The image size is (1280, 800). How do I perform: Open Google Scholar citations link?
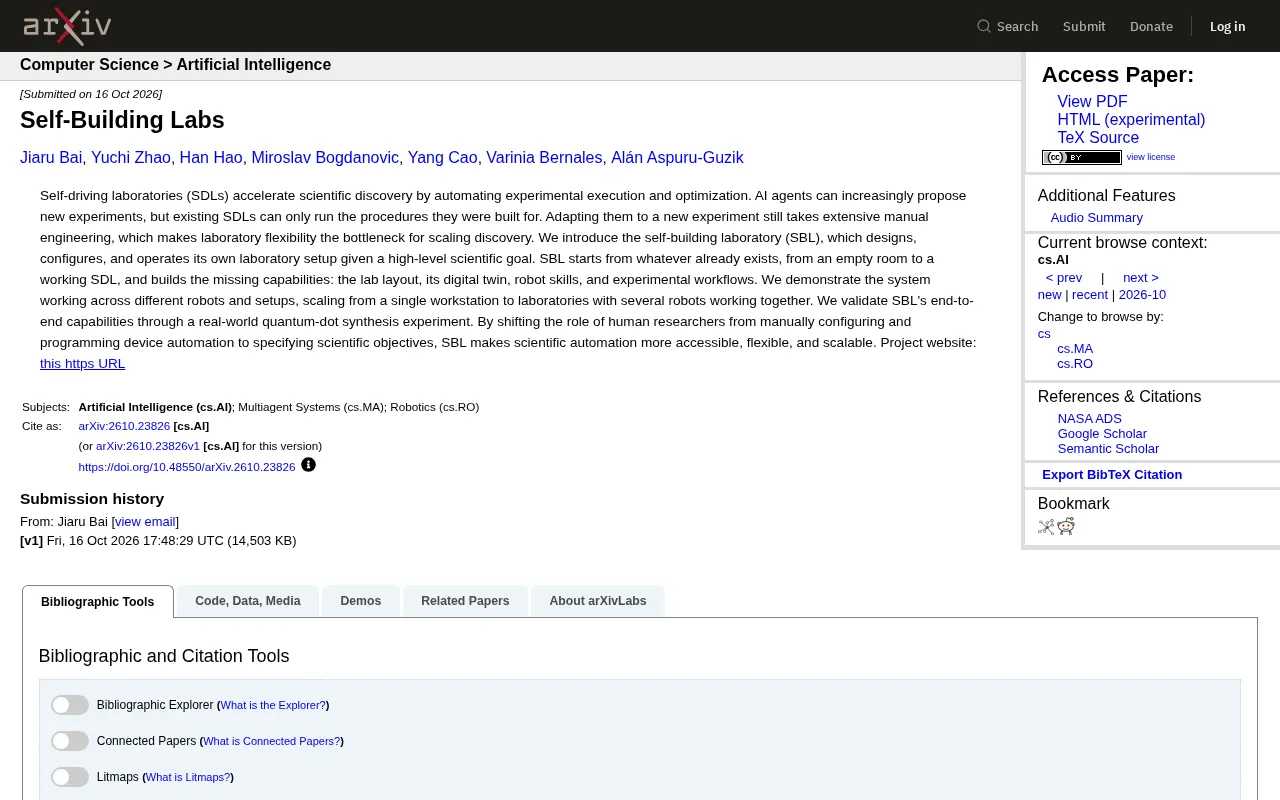[x=1102, y=434]
